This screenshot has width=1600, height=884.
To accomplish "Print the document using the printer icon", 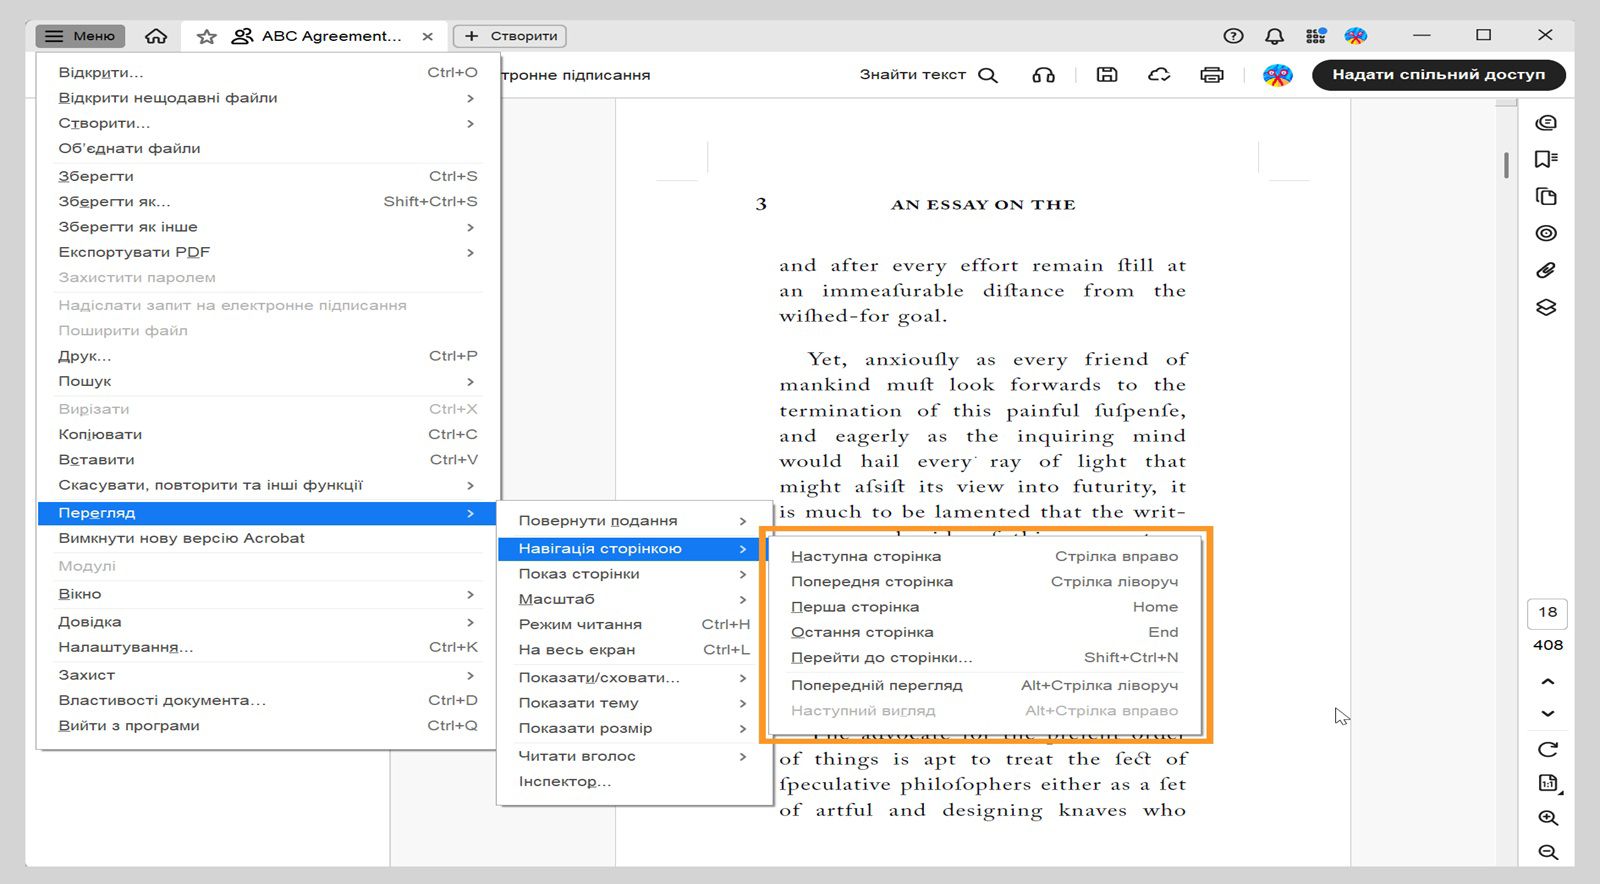I will pos(1212,75).
